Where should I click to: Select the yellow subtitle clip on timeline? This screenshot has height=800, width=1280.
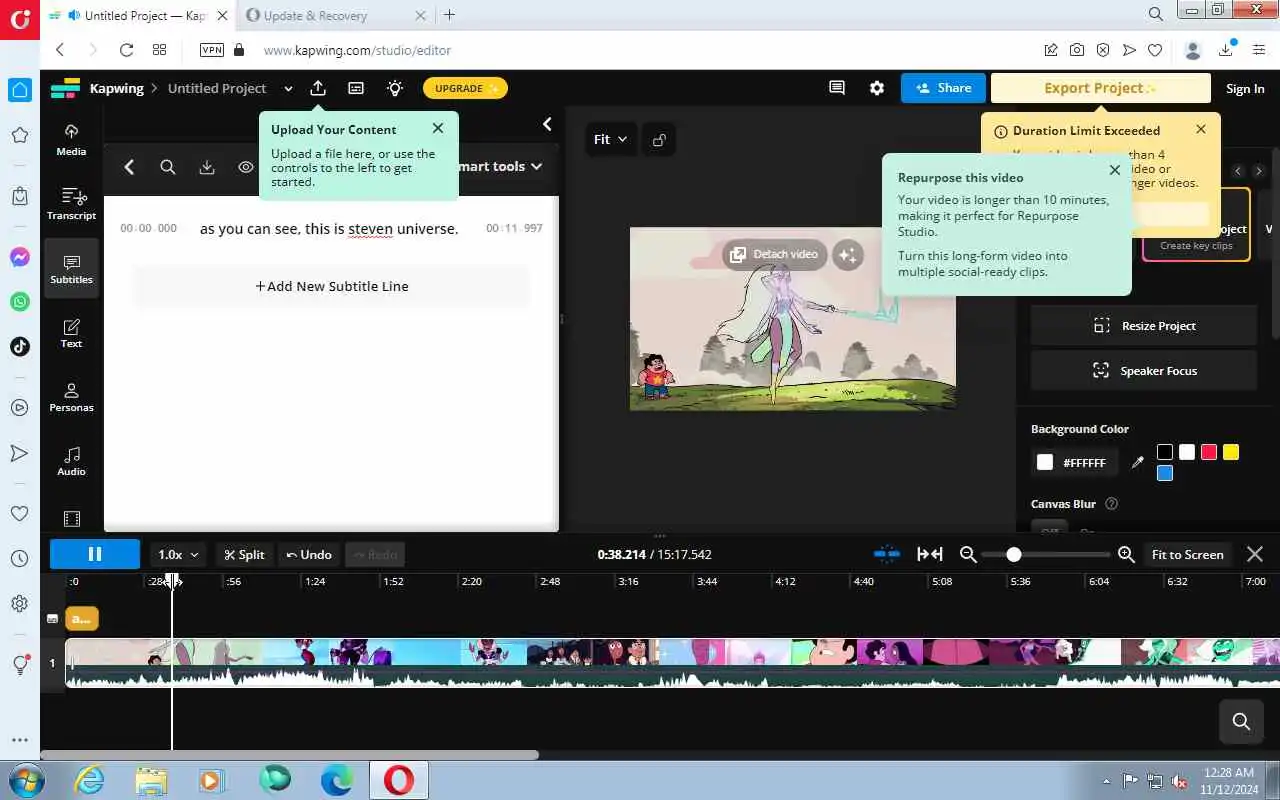coord(82,619)
